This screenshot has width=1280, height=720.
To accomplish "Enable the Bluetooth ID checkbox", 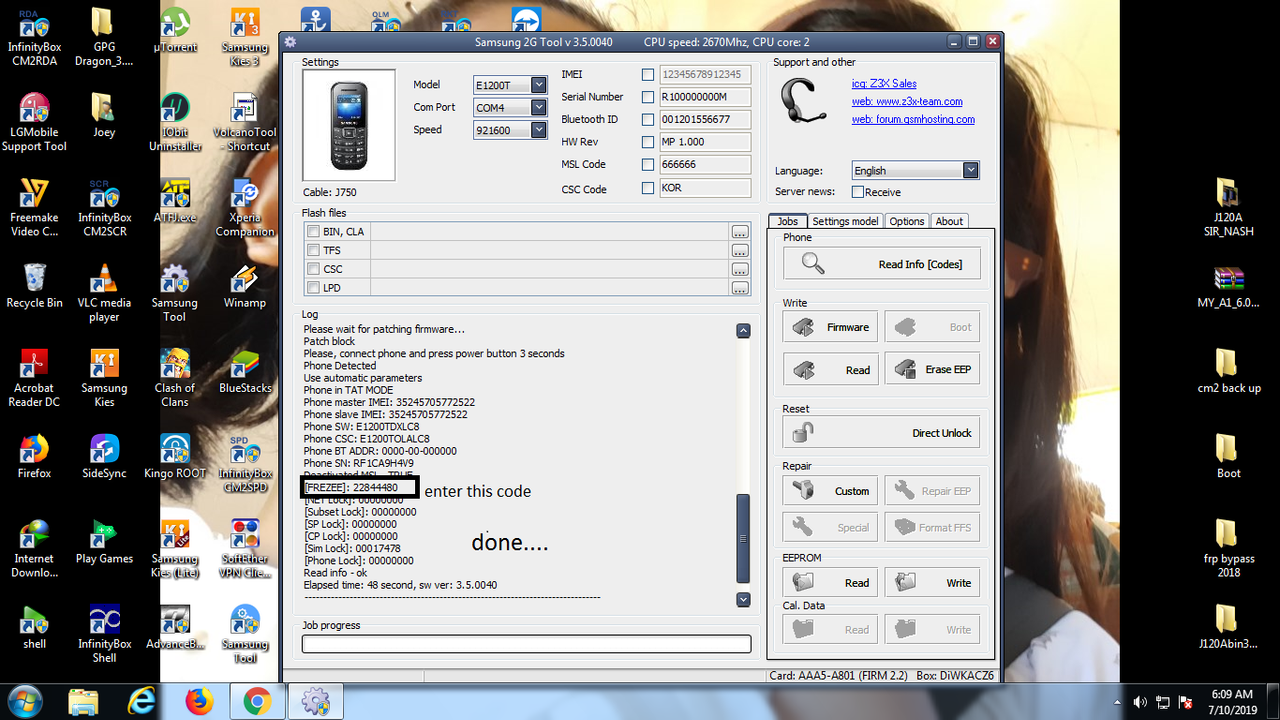I will pyautogui.click(x=648, y=120).
